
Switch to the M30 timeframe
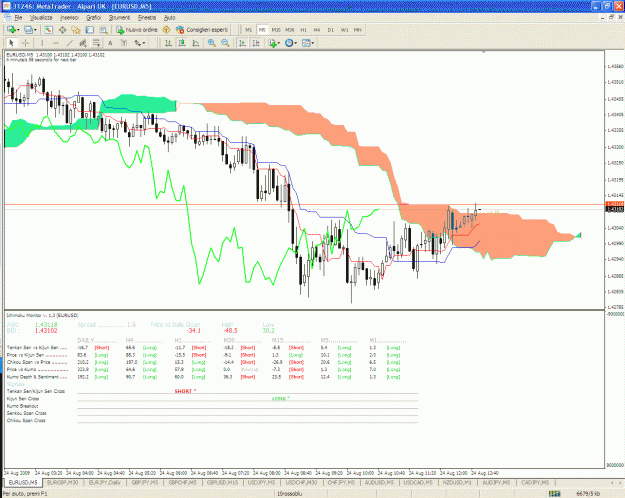pyautogui.click(x=290, y=30)
